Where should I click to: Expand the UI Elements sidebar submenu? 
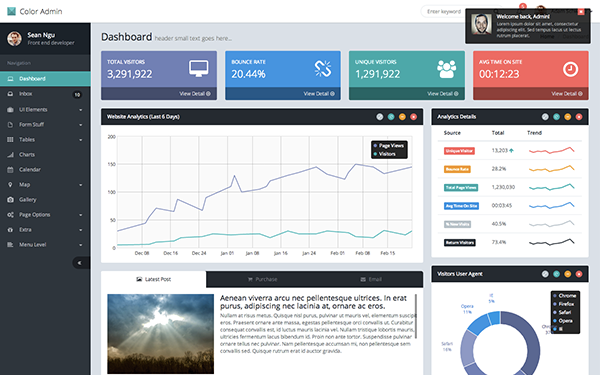(x=45, y=109)
